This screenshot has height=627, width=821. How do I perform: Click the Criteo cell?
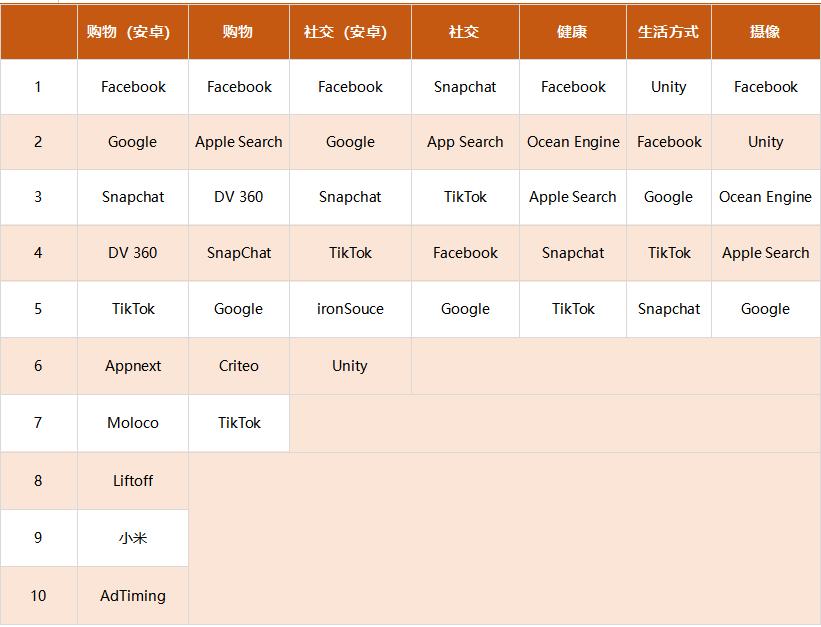239,366
